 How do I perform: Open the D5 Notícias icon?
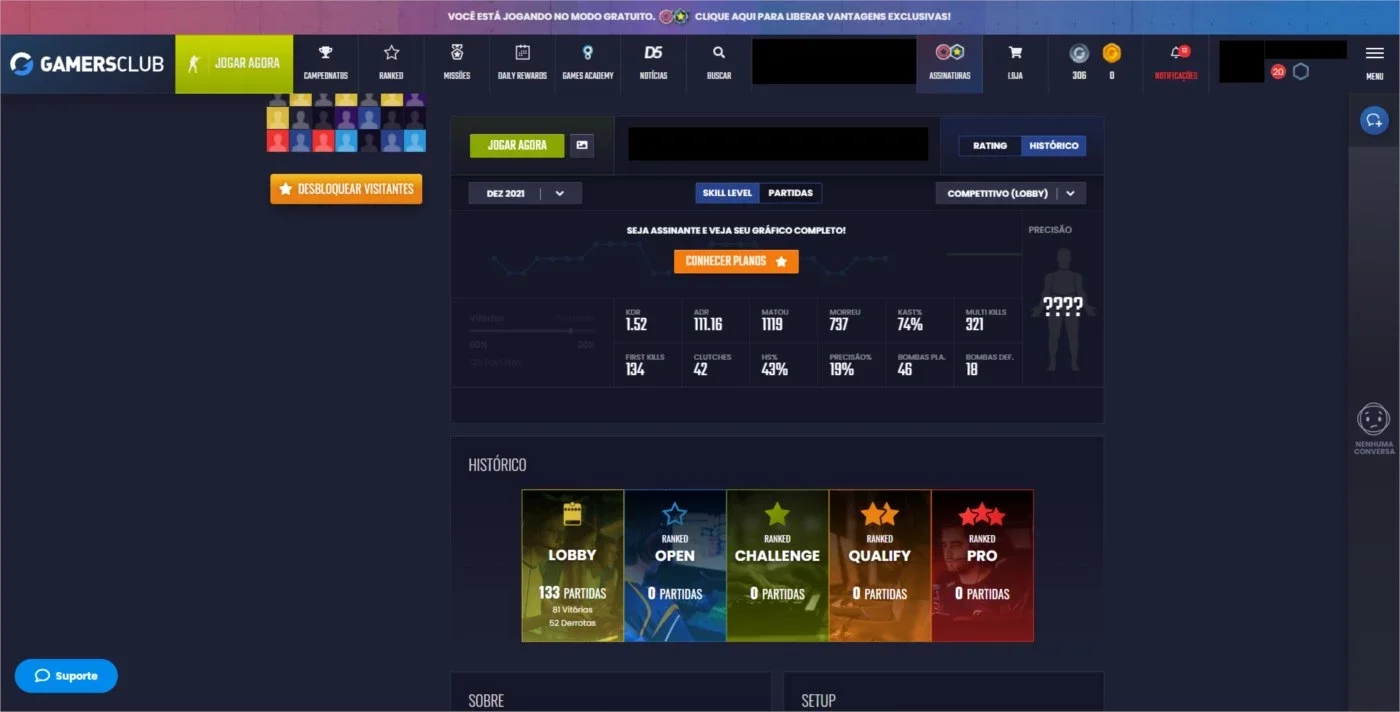coord(653,53)
